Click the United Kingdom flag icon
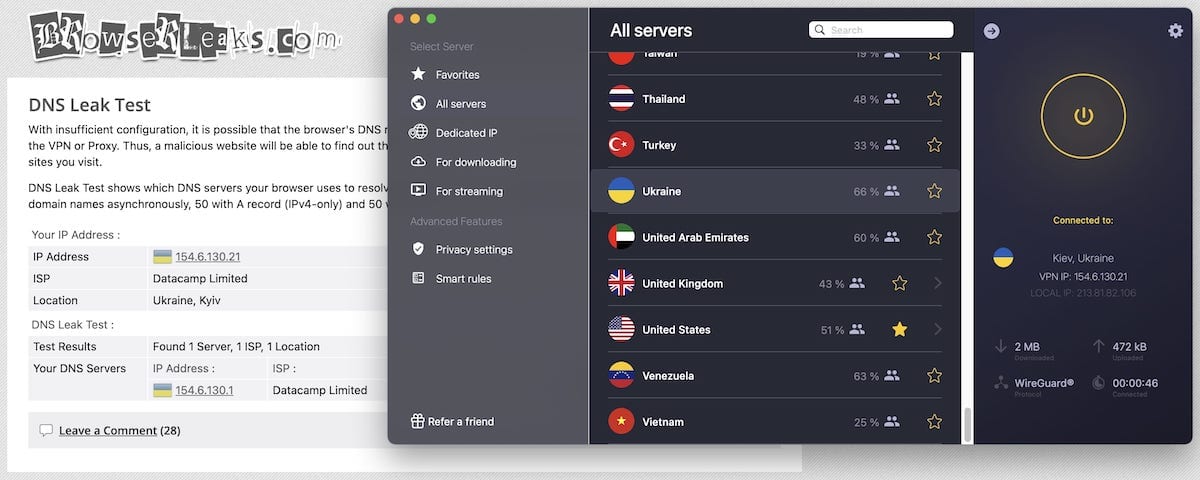 [621, 283]
